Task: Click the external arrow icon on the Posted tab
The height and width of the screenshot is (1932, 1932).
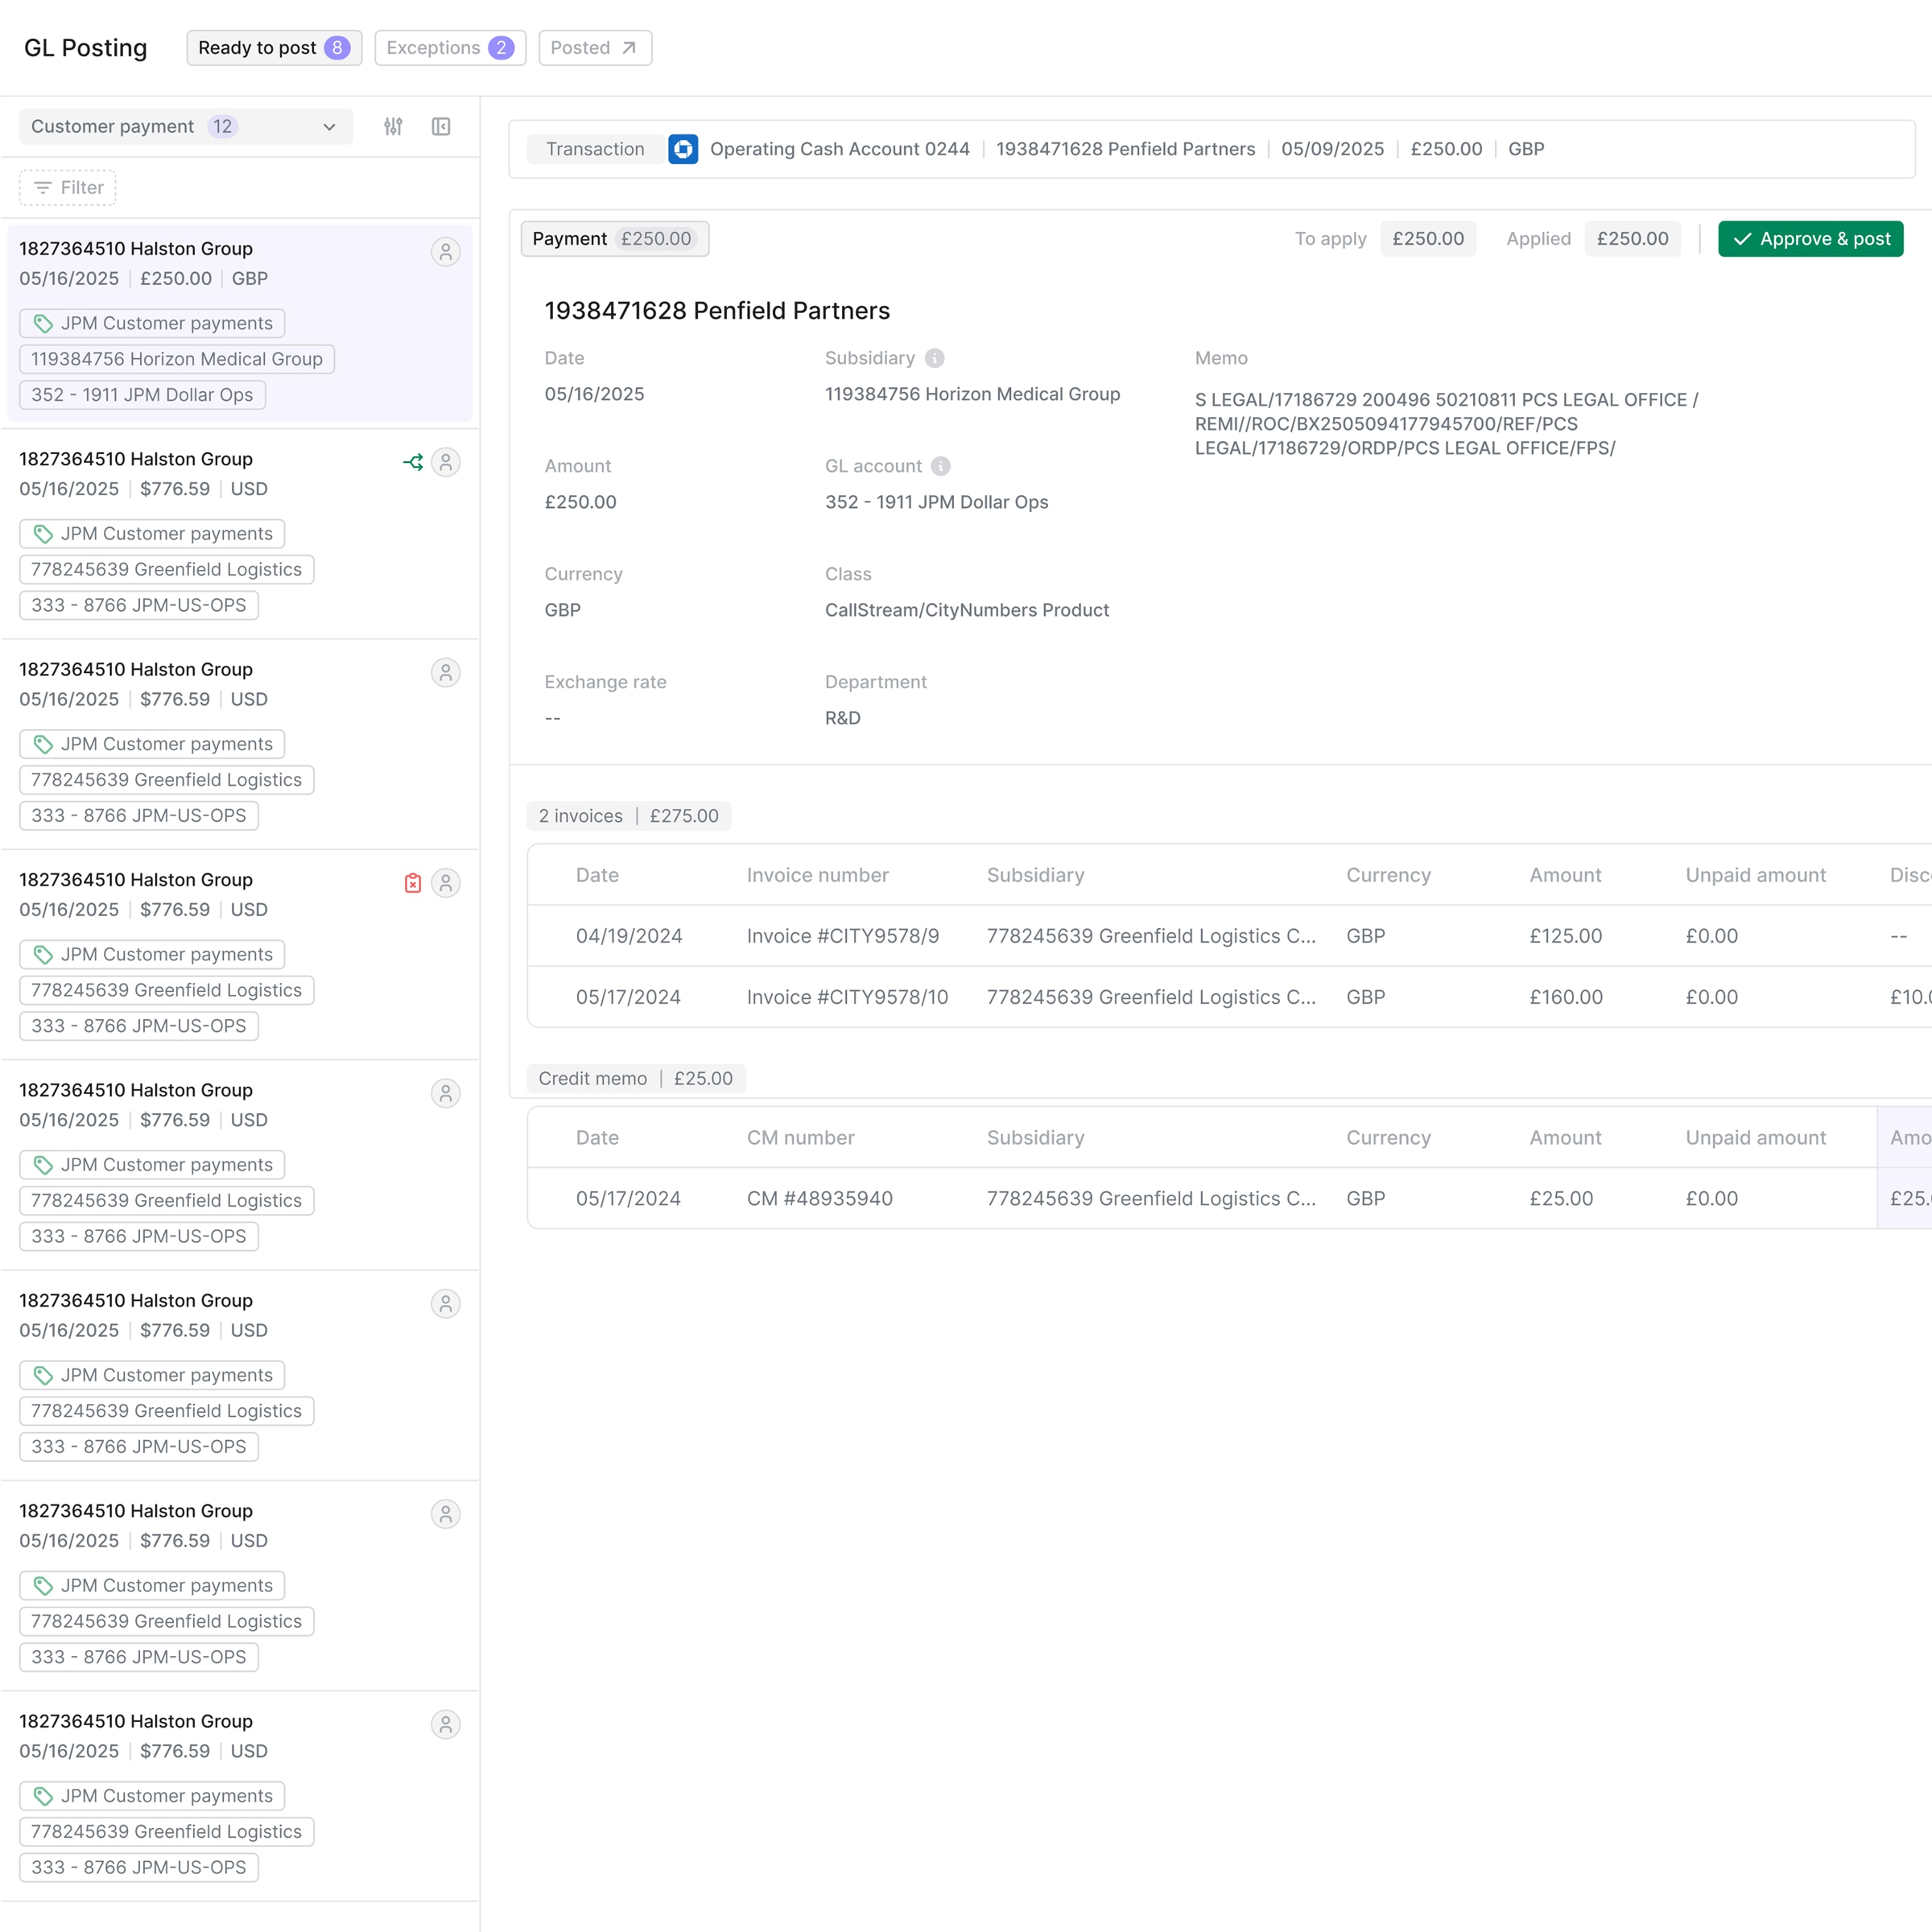Action: tap(629, 48)
